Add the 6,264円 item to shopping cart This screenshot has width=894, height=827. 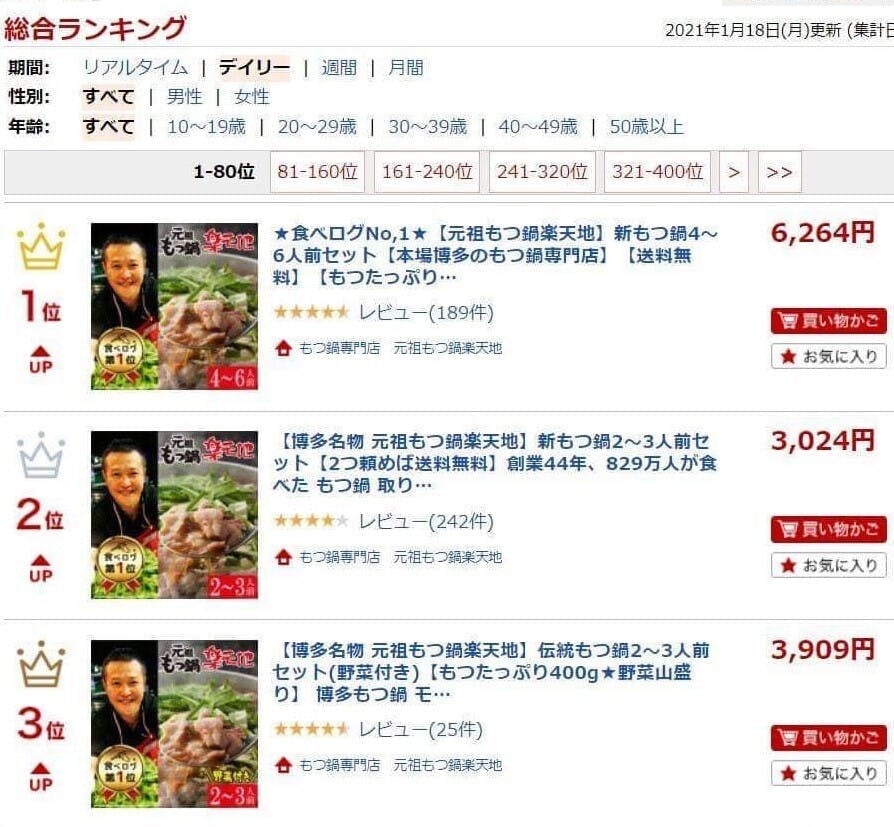pos(828,321)
